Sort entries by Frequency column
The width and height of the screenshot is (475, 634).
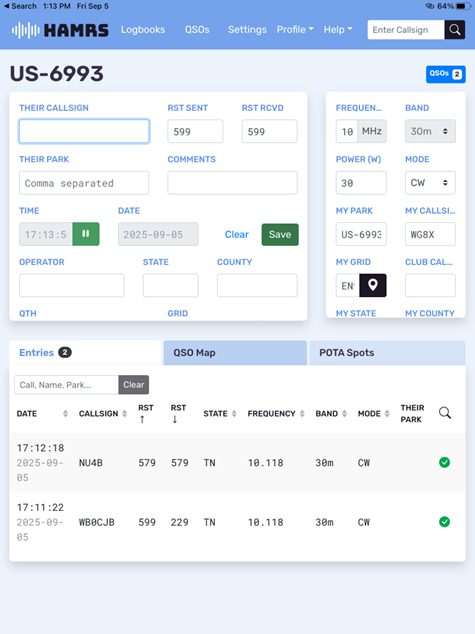click(302, 413)
